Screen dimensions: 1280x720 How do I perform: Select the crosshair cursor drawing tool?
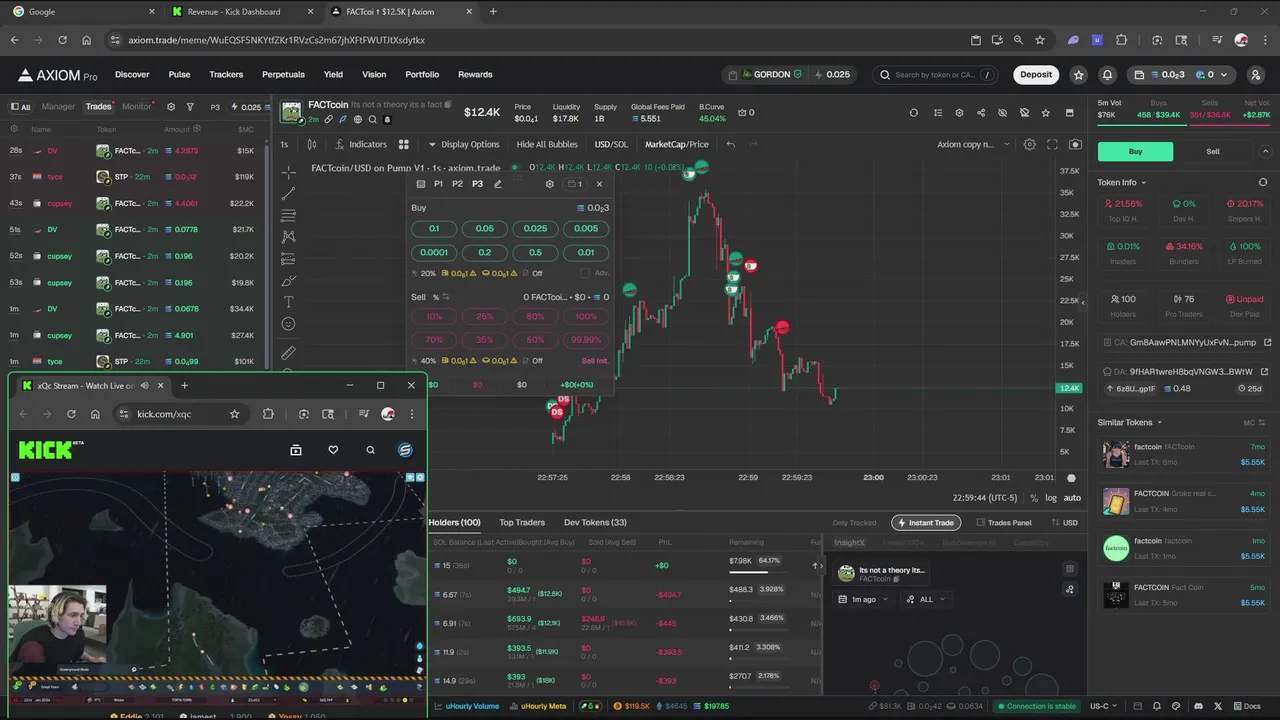(x=289, y=172)
